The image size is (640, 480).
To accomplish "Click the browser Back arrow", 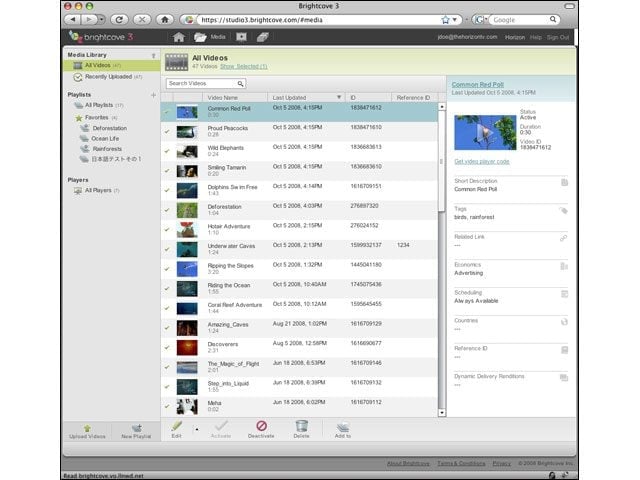I will click(73, 19).
